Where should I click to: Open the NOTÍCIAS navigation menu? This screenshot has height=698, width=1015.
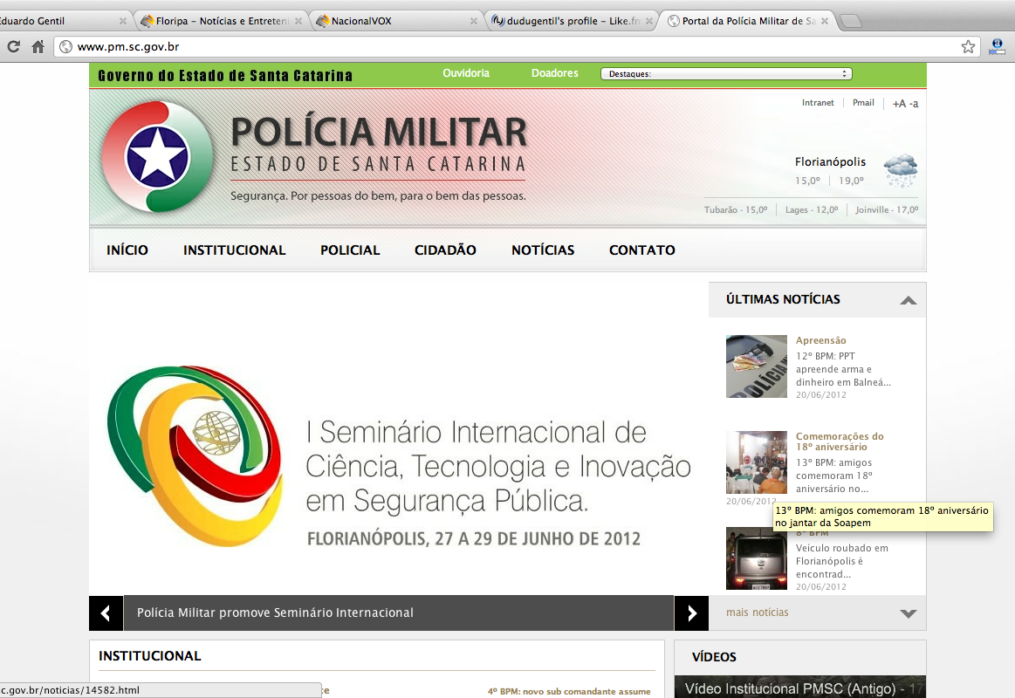(542, 250)
